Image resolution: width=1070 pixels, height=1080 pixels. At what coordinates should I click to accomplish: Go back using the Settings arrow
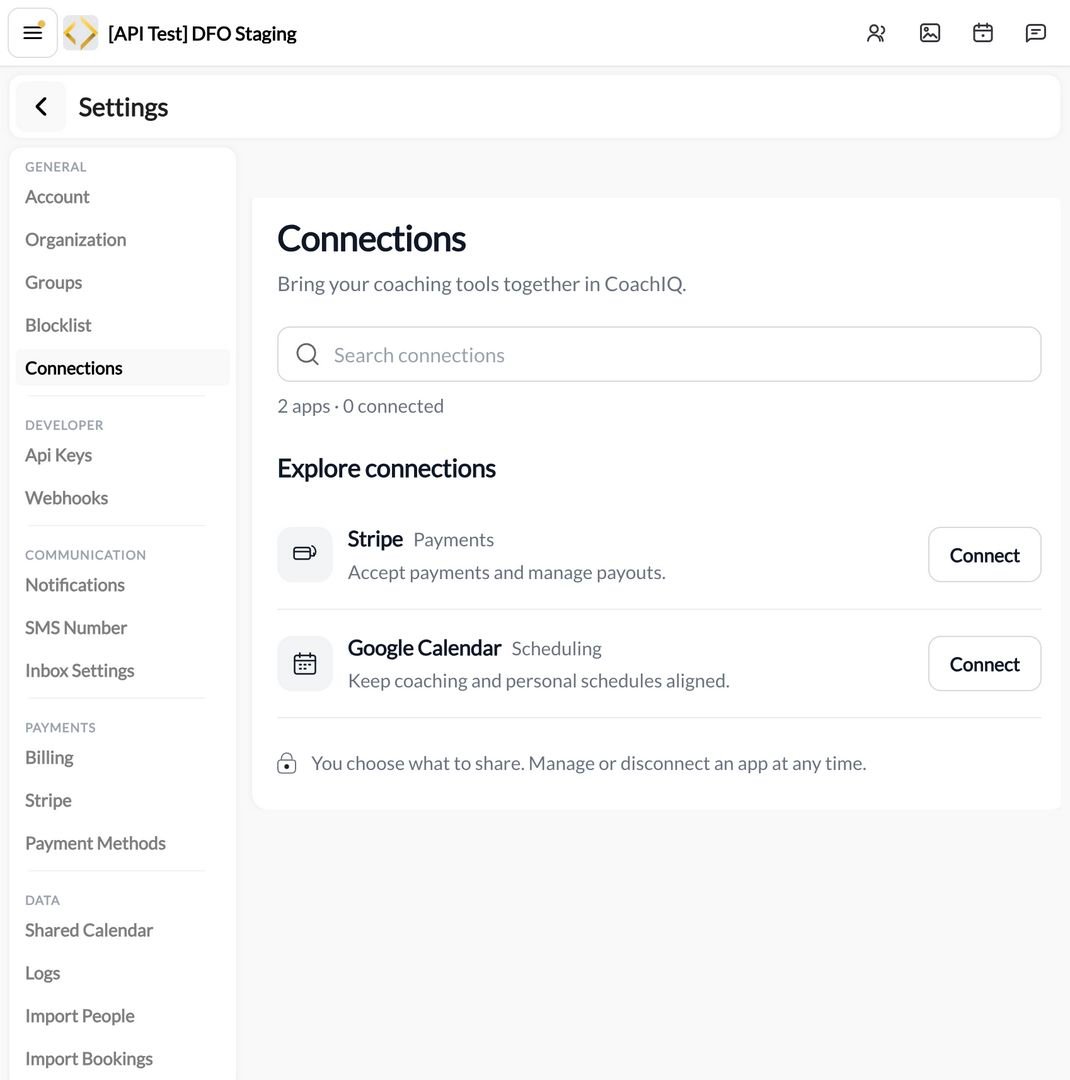(41, 107)
